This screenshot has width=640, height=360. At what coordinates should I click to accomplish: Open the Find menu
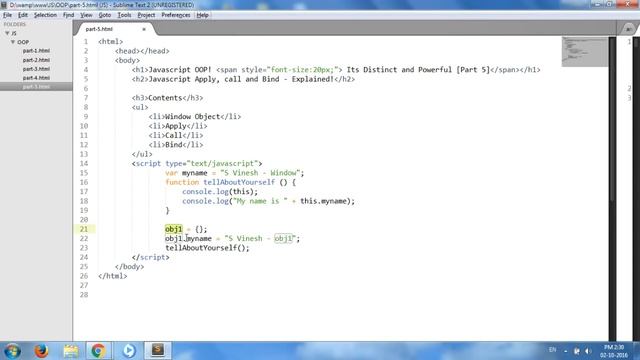tap(69, 15)
